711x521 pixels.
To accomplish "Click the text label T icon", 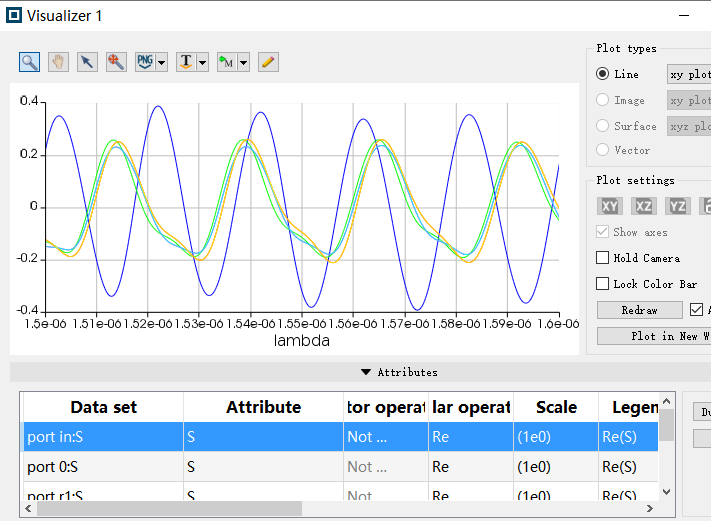I will pos(185,62).
